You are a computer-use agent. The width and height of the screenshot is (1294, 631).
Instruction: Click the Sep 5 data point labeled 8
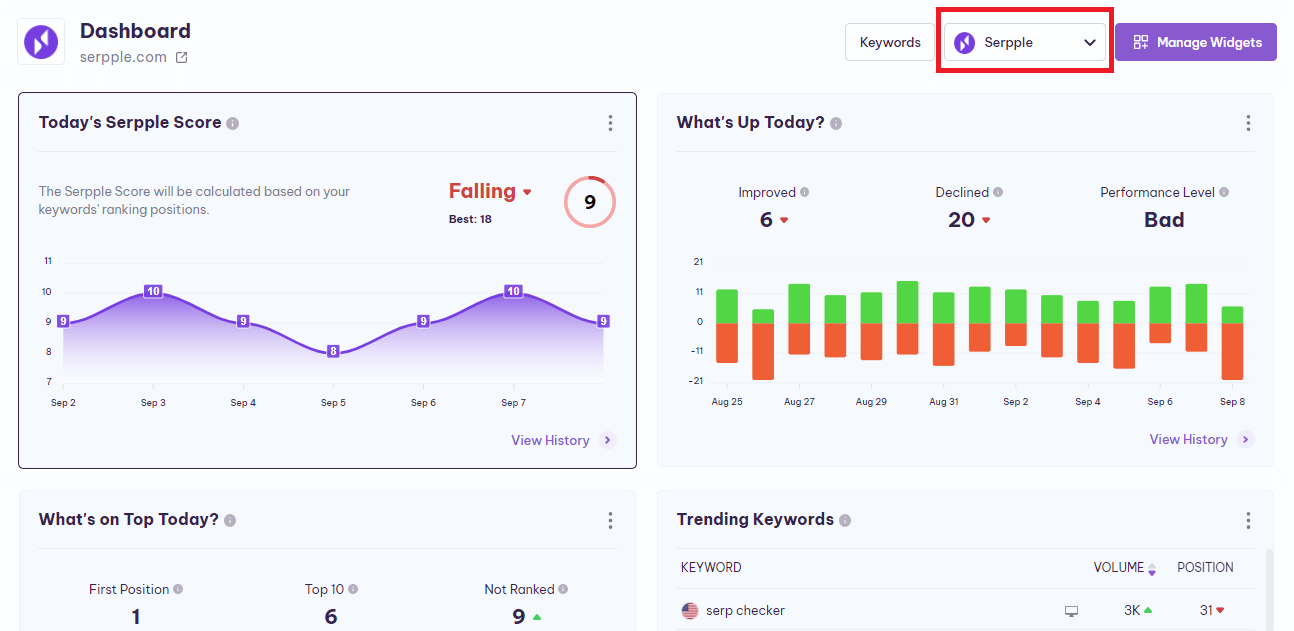coord(333,351)
